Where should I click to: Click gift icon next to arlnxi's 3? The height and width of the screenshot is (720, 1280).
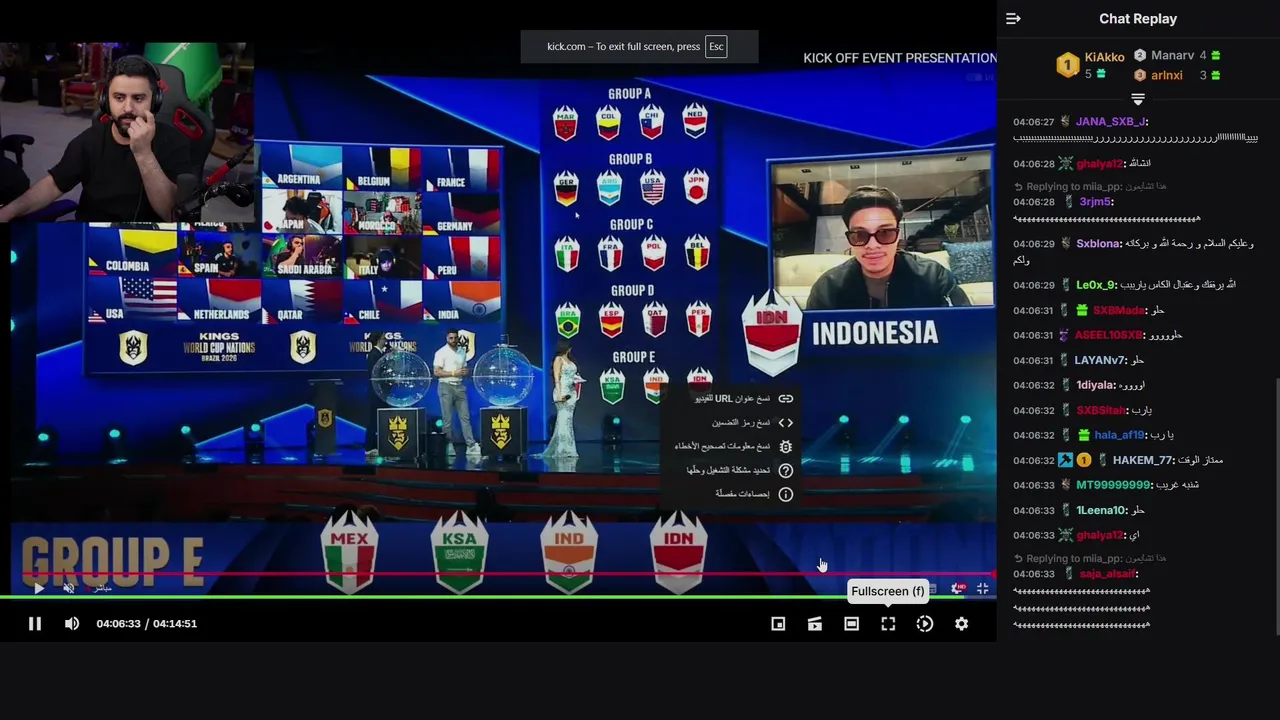point(1215,75)
